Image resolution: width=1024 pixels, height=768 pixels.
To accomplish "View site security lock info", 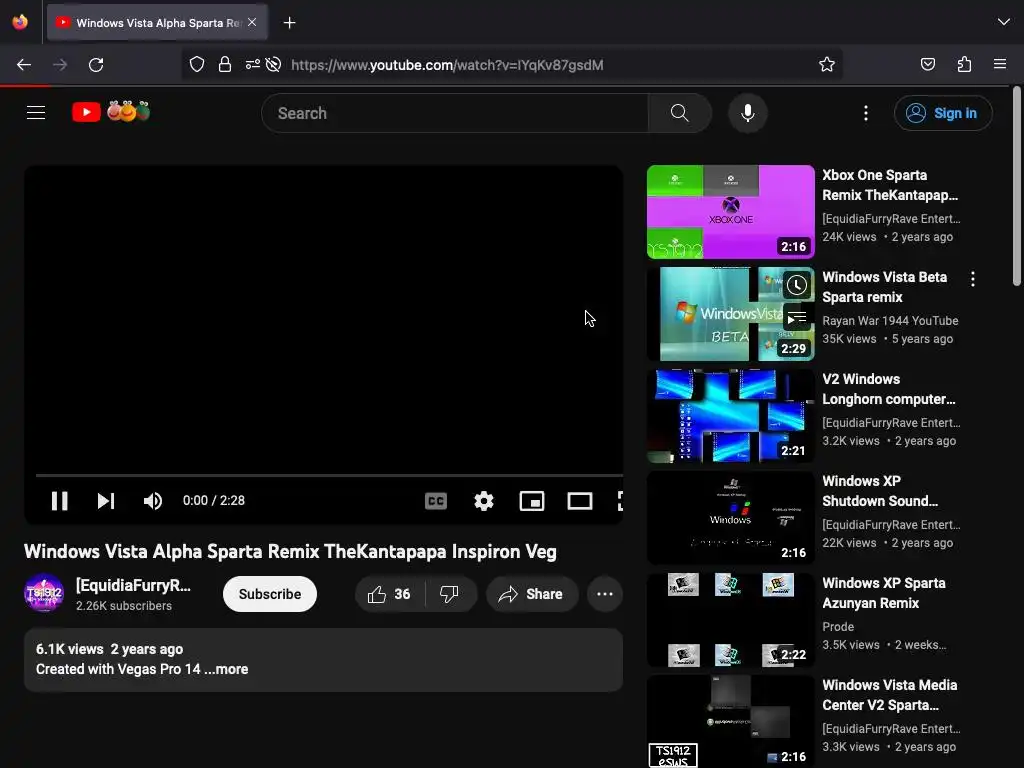I will (225, 65).
